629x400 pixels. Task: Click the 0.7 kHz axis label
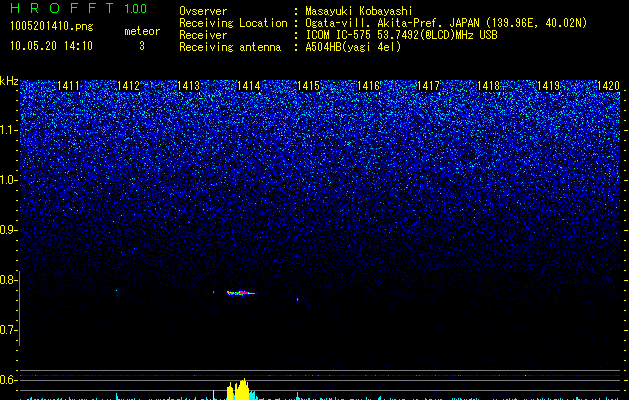(8, 330)
